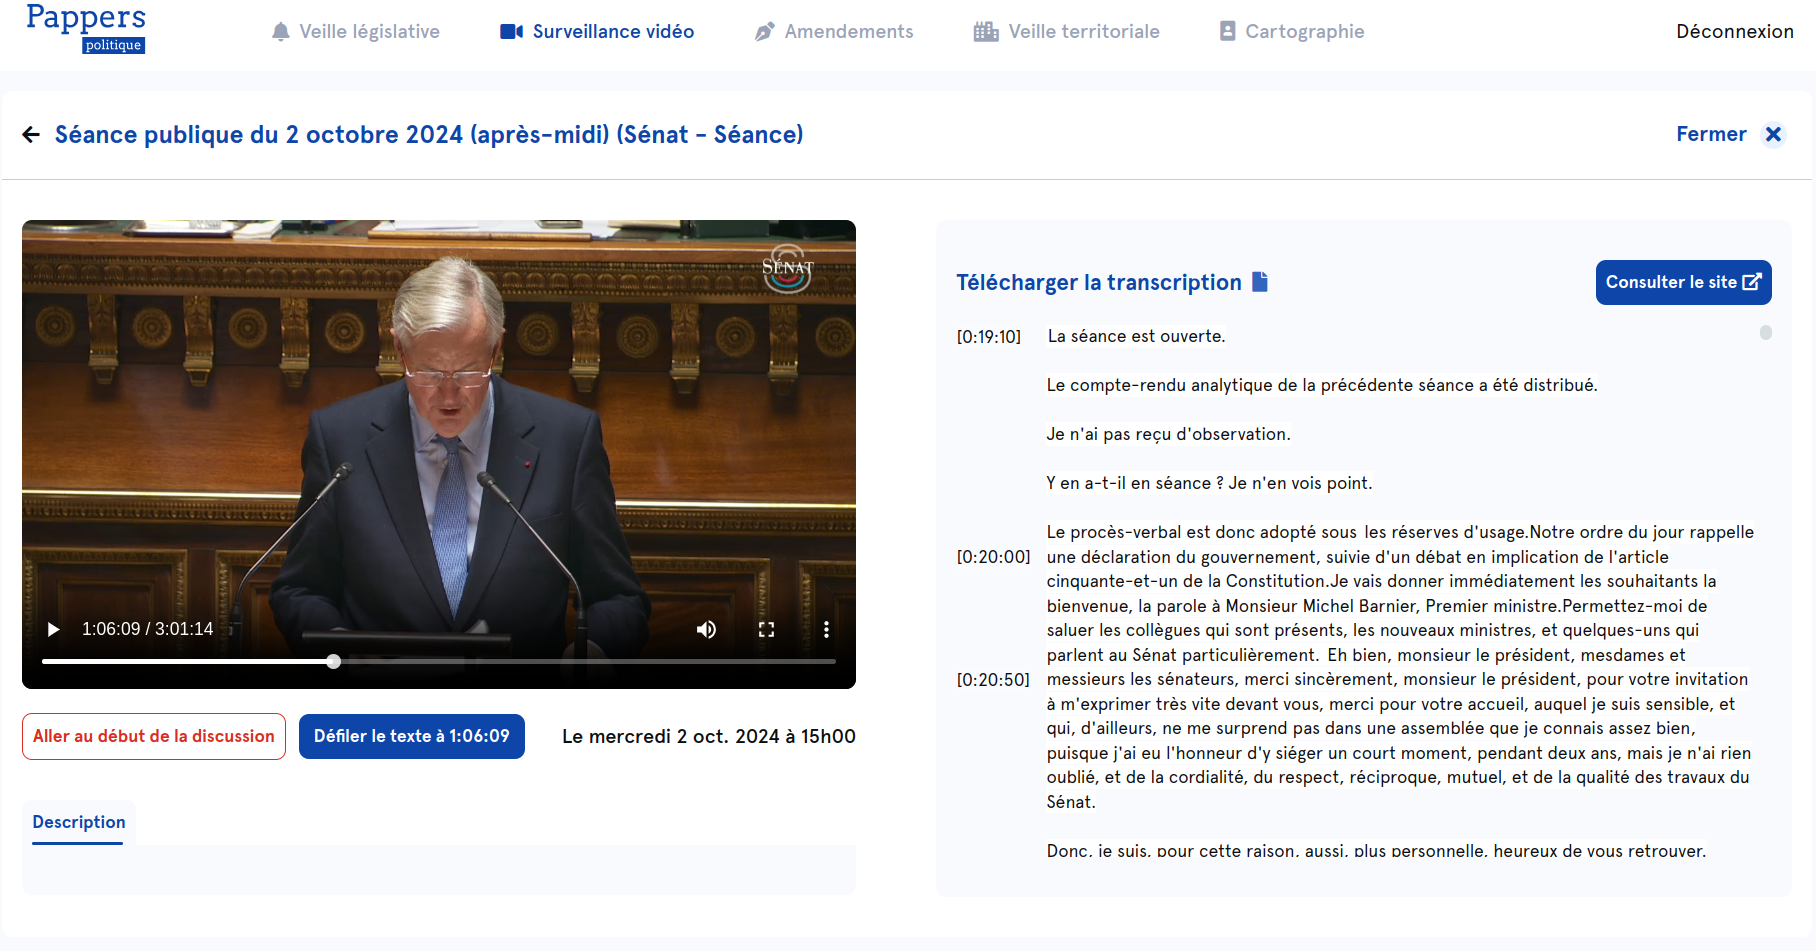Click the text 'La séance est ouverte.'
The height and width of the screenshot is (951, 1816).
[x=1136, y=336]
